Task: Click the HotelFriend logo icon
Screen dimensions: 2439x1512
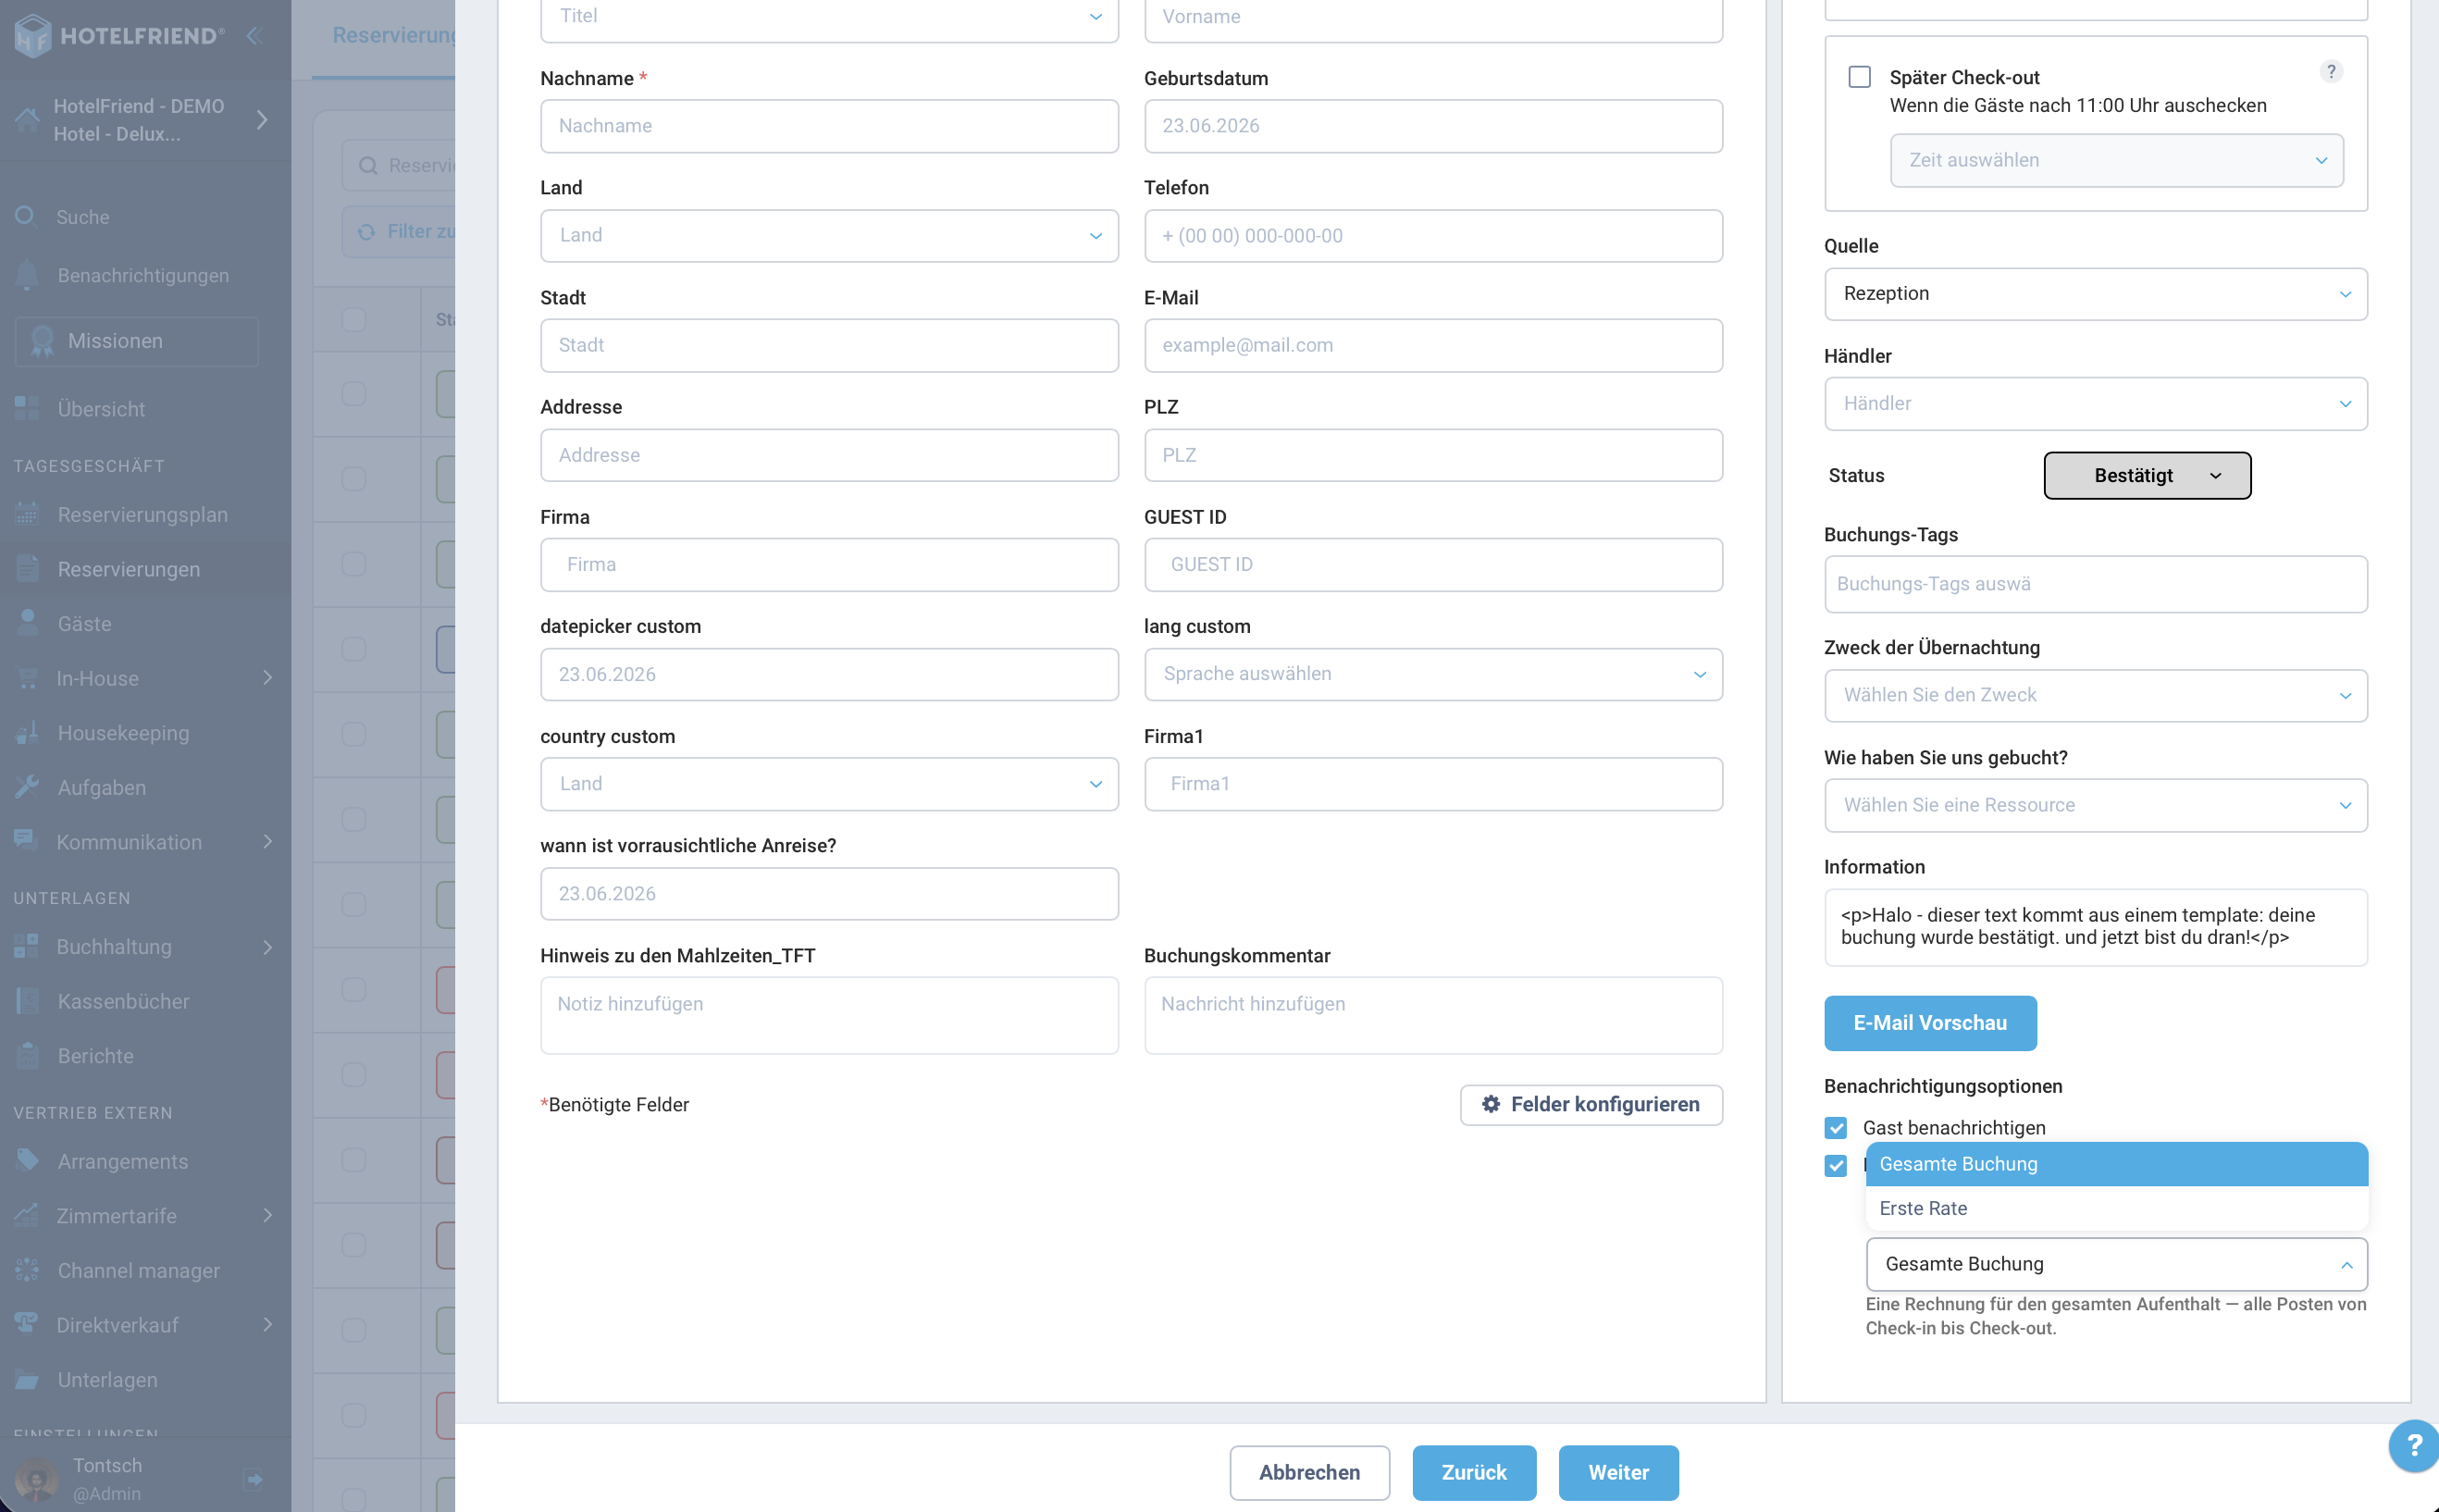Action: tap(33, 36)
